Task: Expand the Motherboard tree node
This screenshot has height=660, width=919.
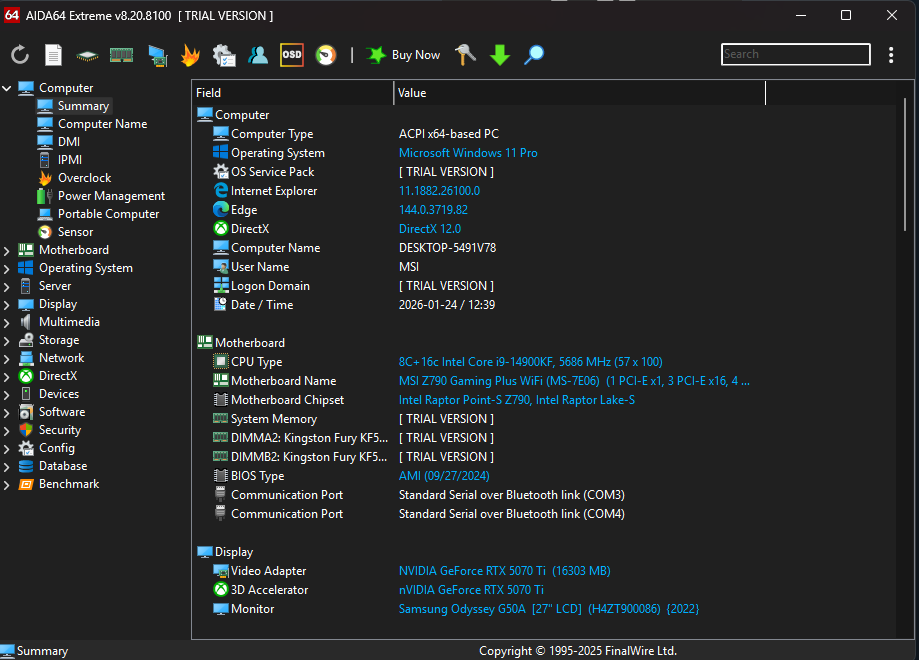Action: pyautogui.click(x=7, y=250)
